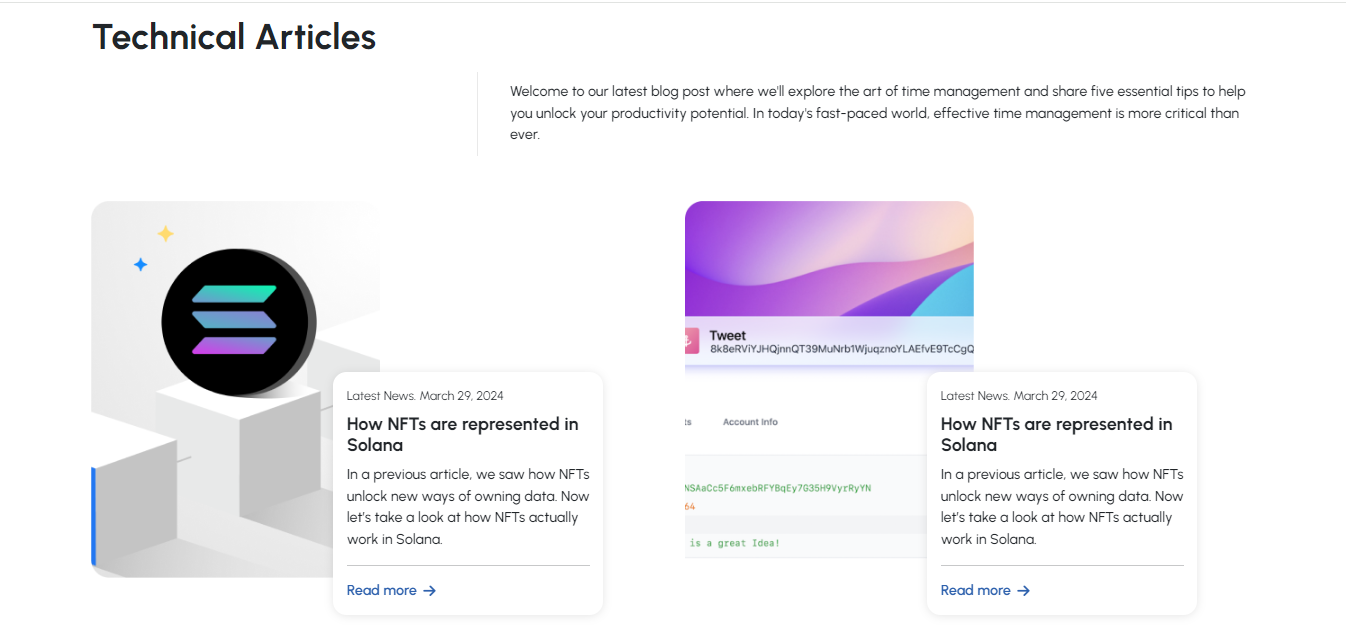Click the Latest News date on Solana-logo card
The image size is (1346, 642).
click(x=425, y=396)
